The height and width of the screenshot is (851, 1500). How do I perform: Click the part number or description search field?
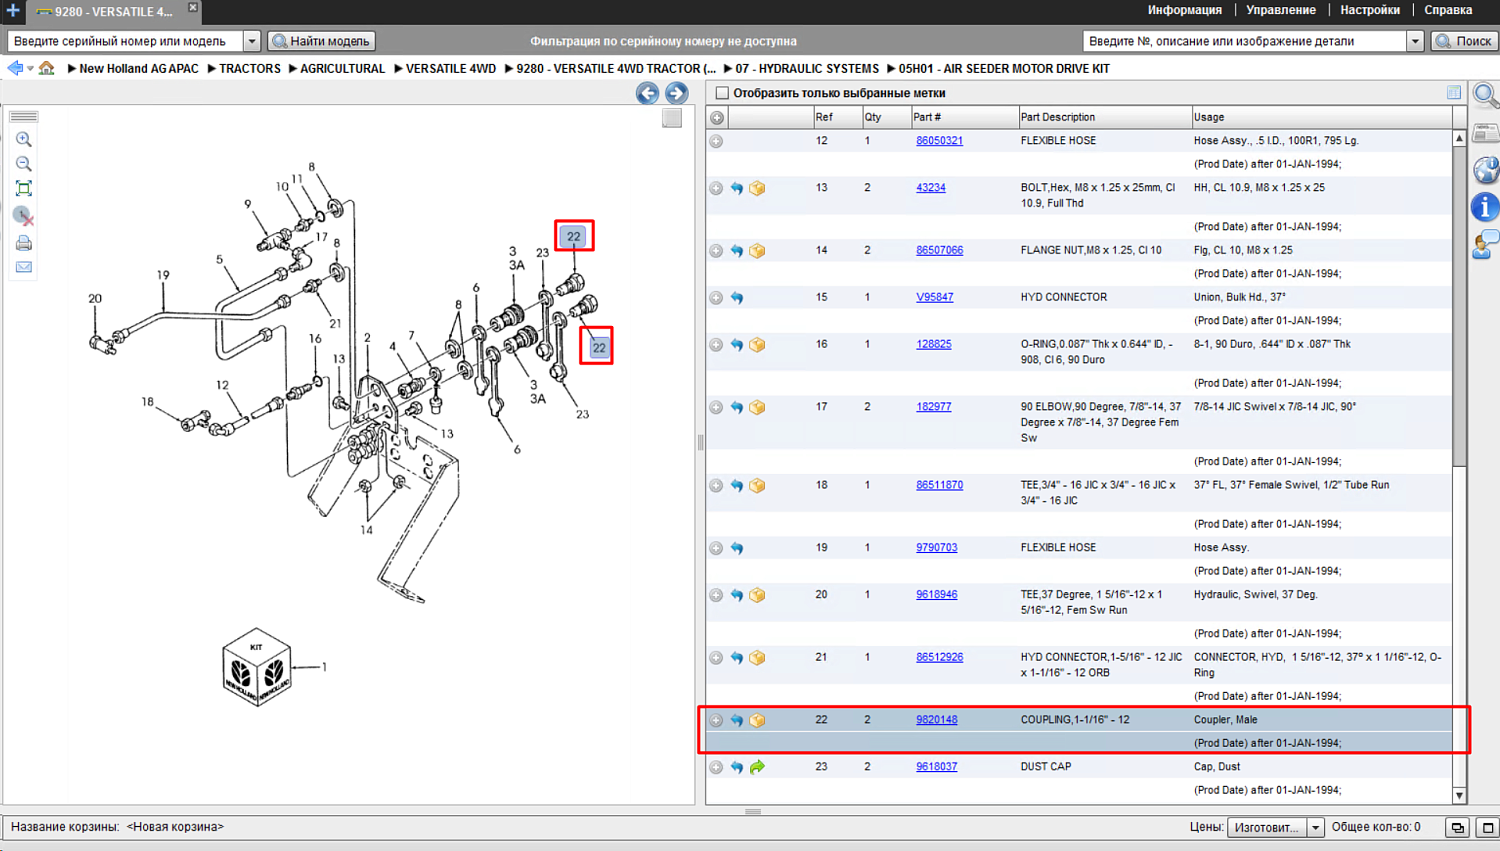coord(1244,41)
